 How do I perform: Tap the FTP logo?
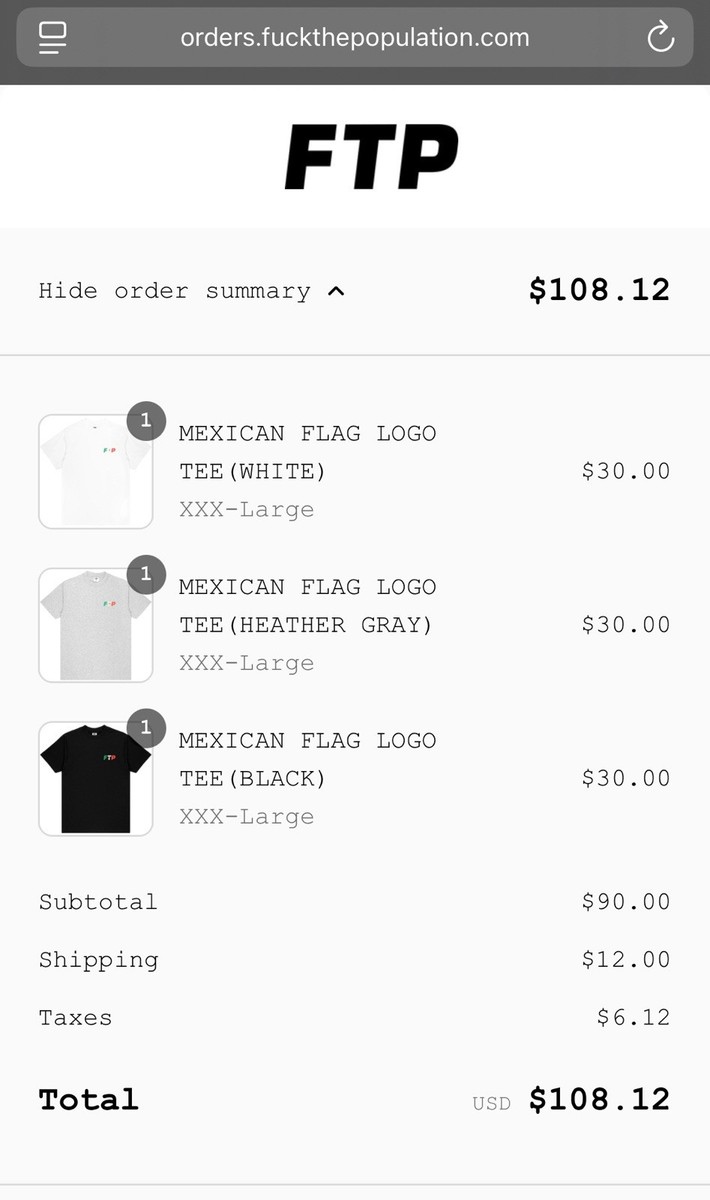(371, 157)
